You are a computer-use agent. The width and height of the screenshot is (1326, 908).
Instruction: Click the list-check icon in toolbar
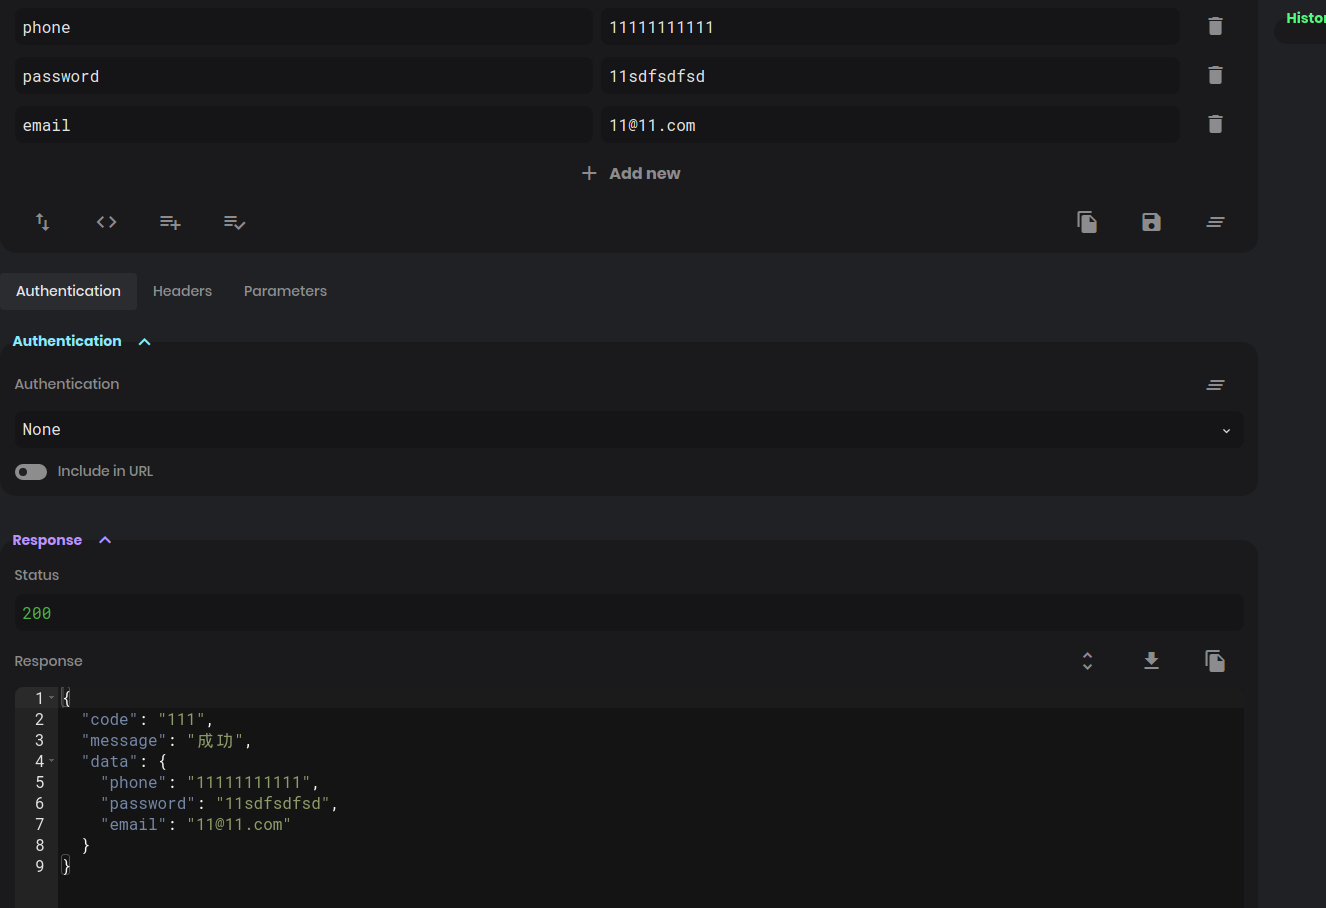(234, 222)
